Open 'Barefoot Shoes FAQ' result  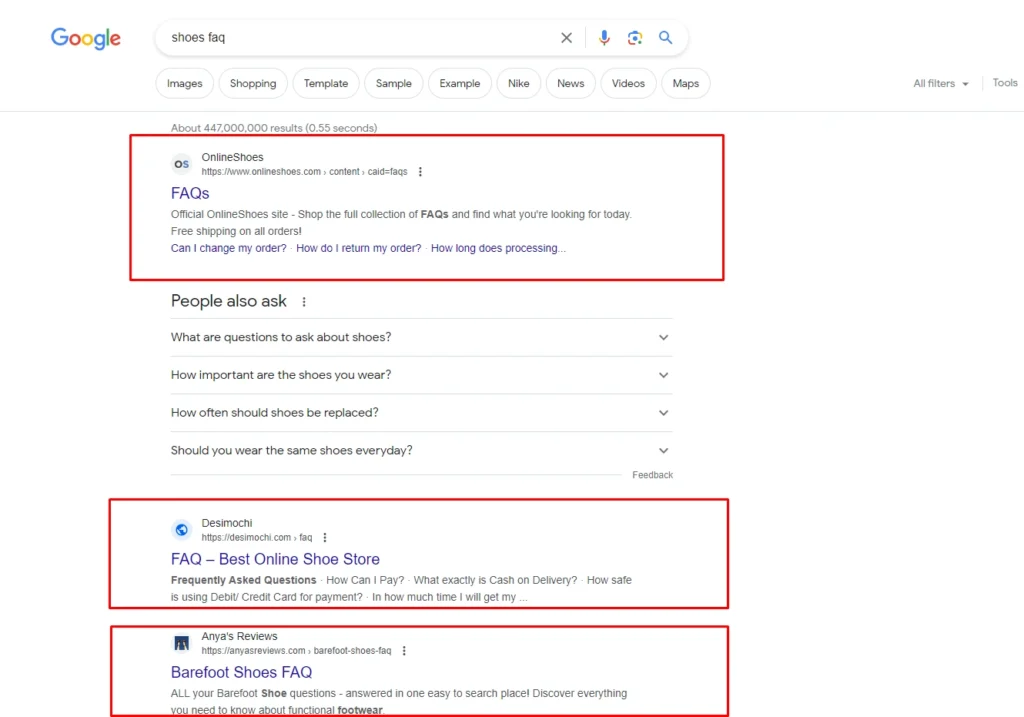point(241,672)
